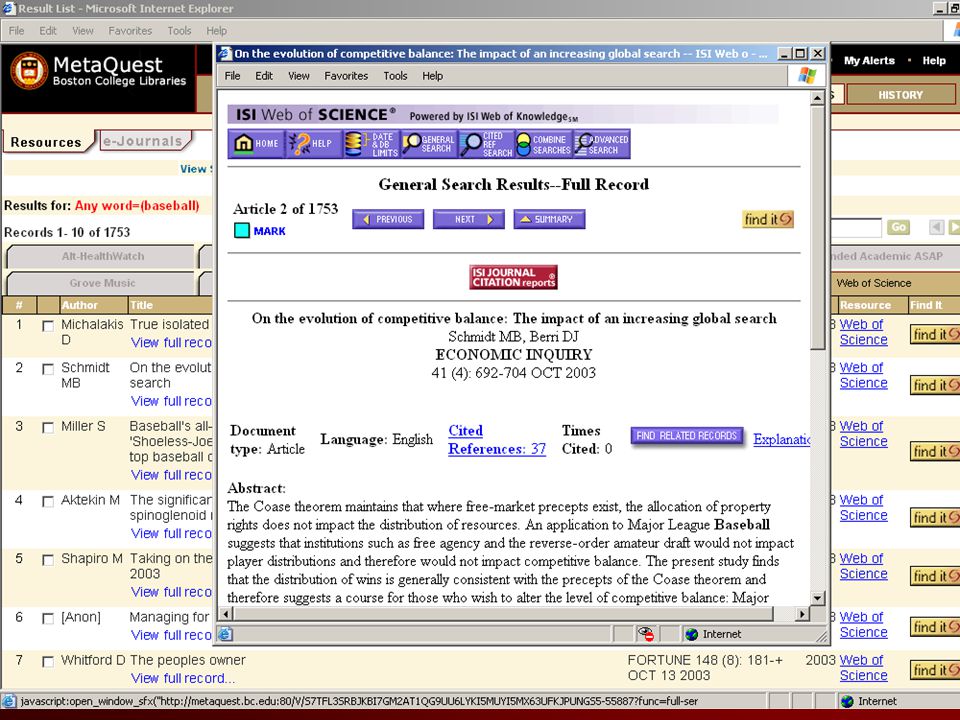Tick the MARK checkbox for this article
Viewport: 960px width, 720px height.
coord(242,231)
